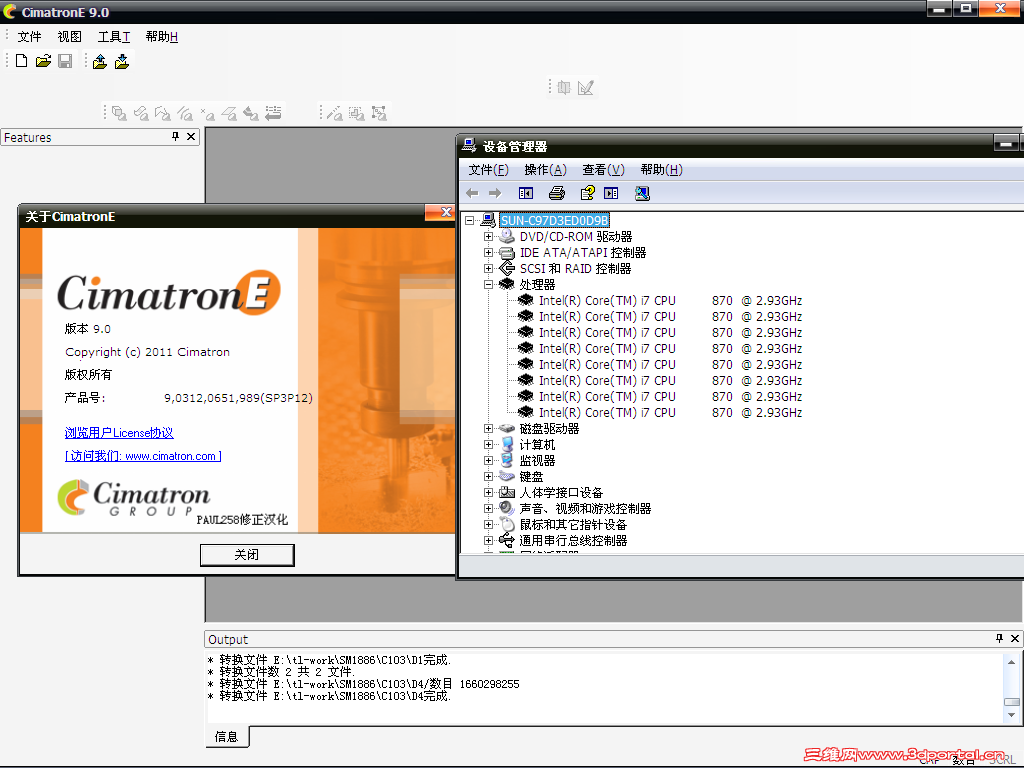
Task: Collapse the 处理器 node
Action: click(488, 284)
